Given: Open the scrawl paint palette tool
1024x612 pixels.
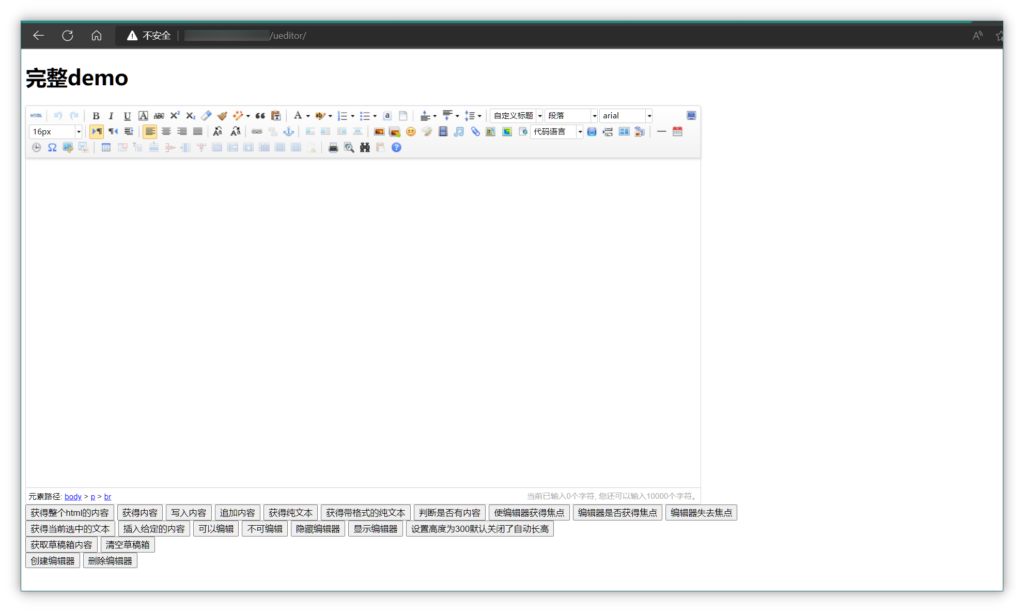Looking at the screenshot, I should coord(426,131).
